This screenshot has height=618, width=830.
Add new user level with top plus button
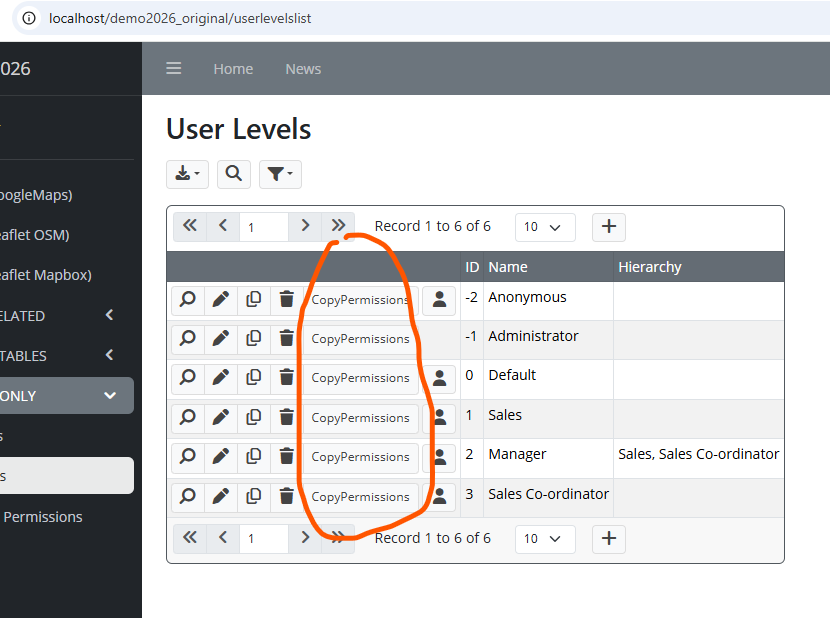pyautogui.click(x=609, y=227)
